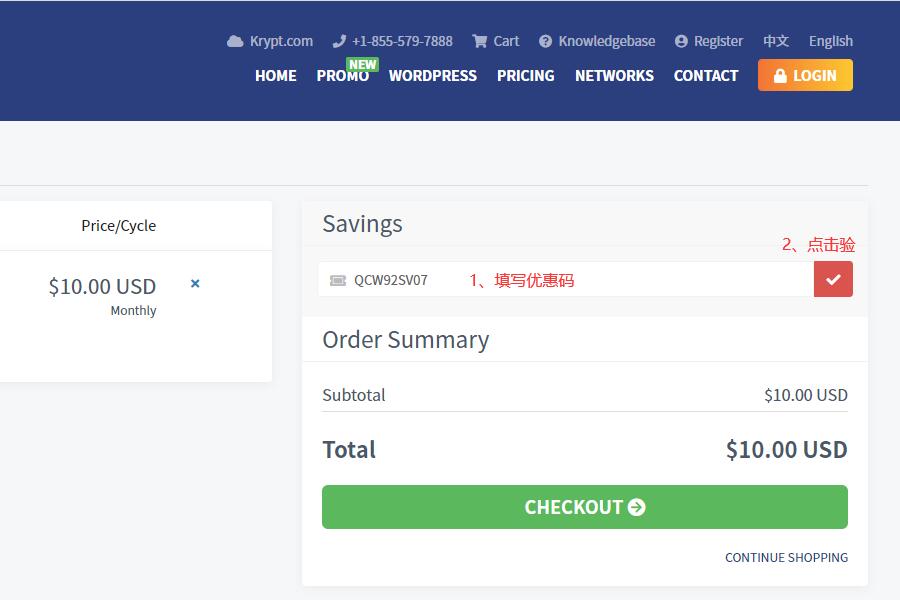The width and height of the screenshot is (900, 600).
Task: Remove the $10.00 item with blue X
Action: pyautogui.click(x=195, y=283)
